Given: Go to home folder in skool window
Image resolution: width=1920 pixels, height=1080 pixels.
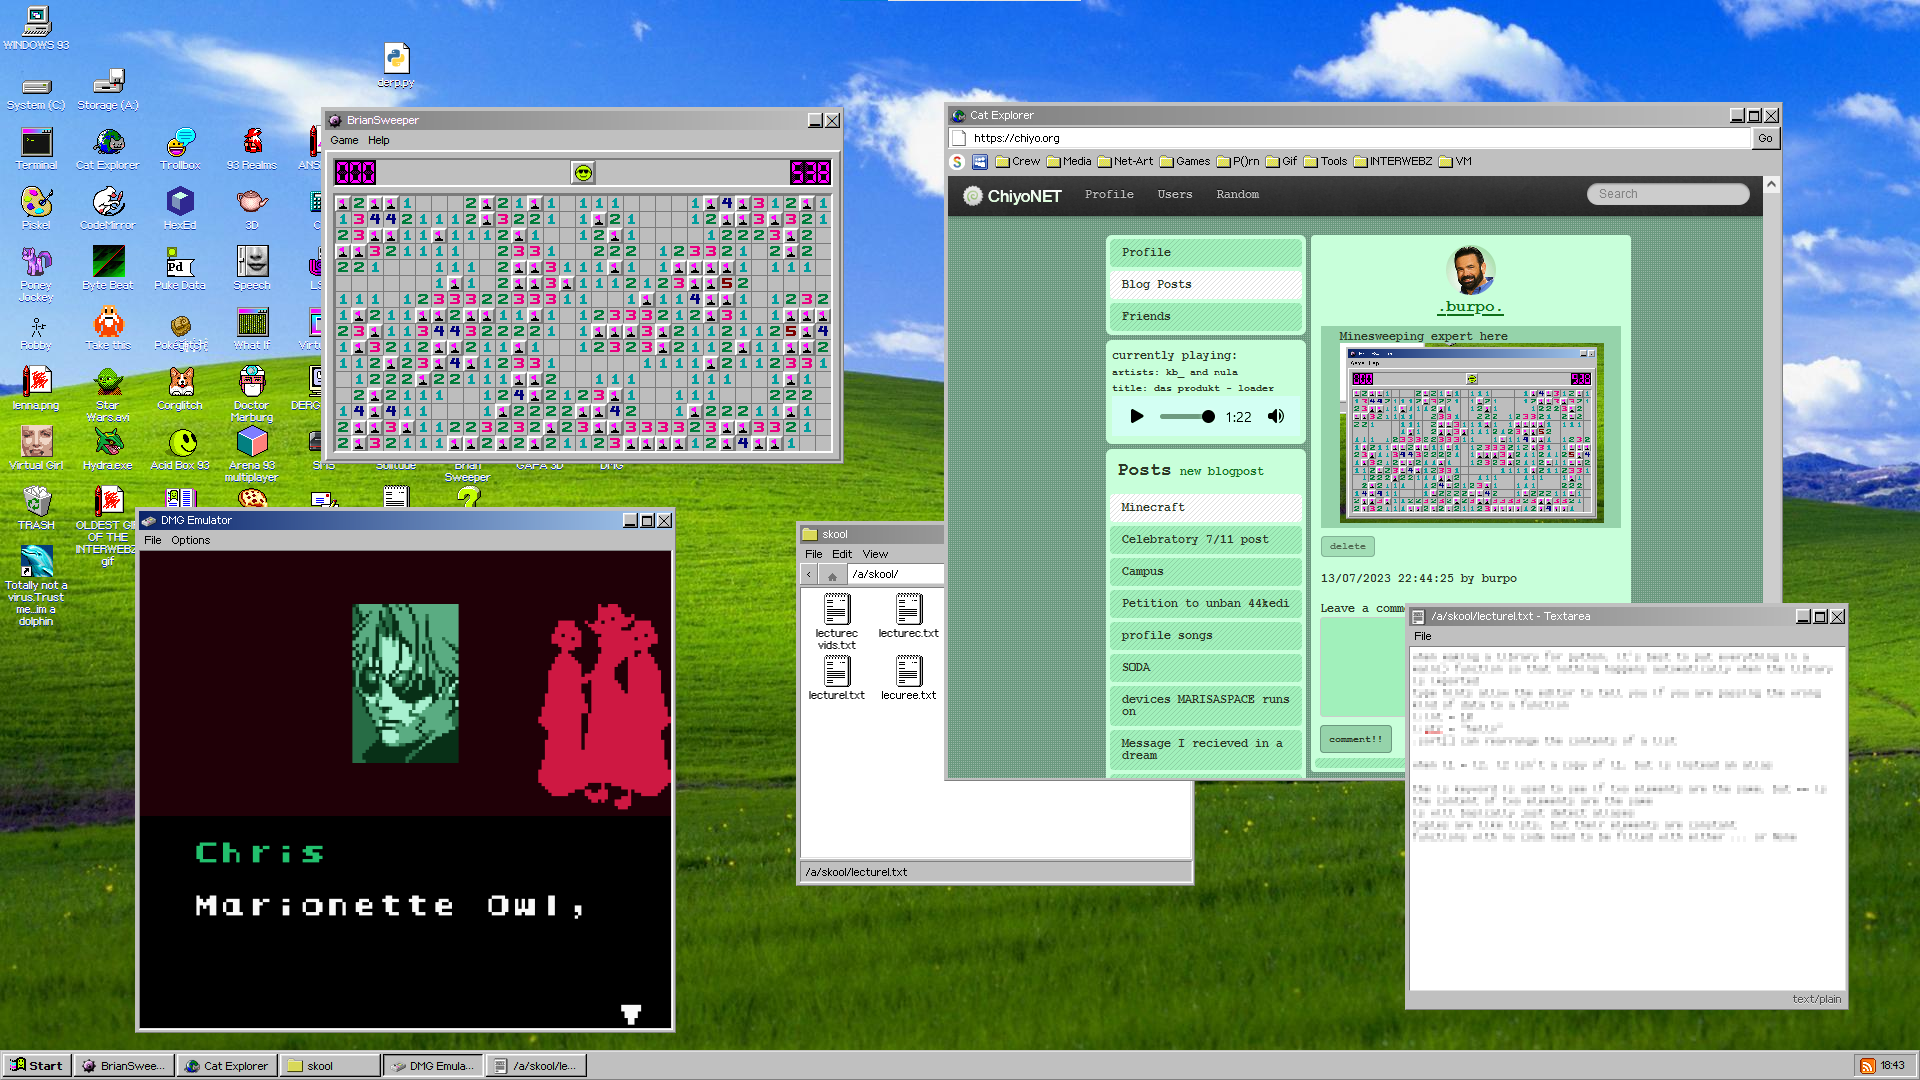Looking at the screenshot, I should (832, 575).
